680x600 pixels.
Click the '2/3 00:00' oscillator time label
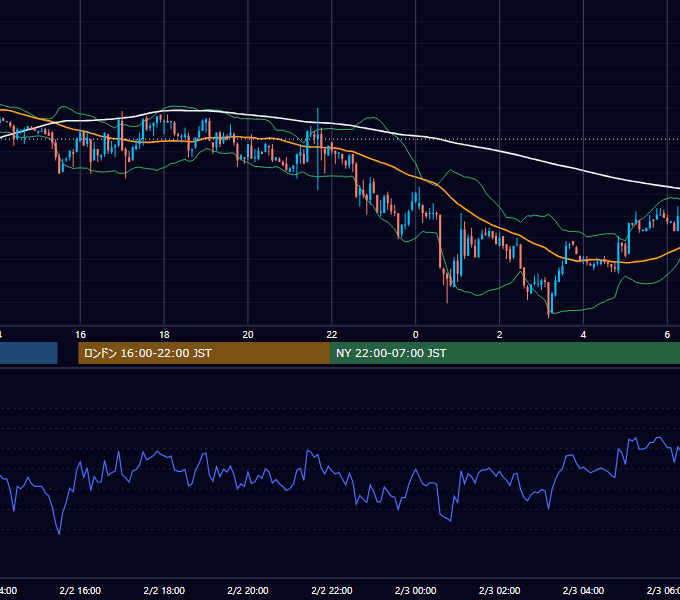[x=415, y=590]
